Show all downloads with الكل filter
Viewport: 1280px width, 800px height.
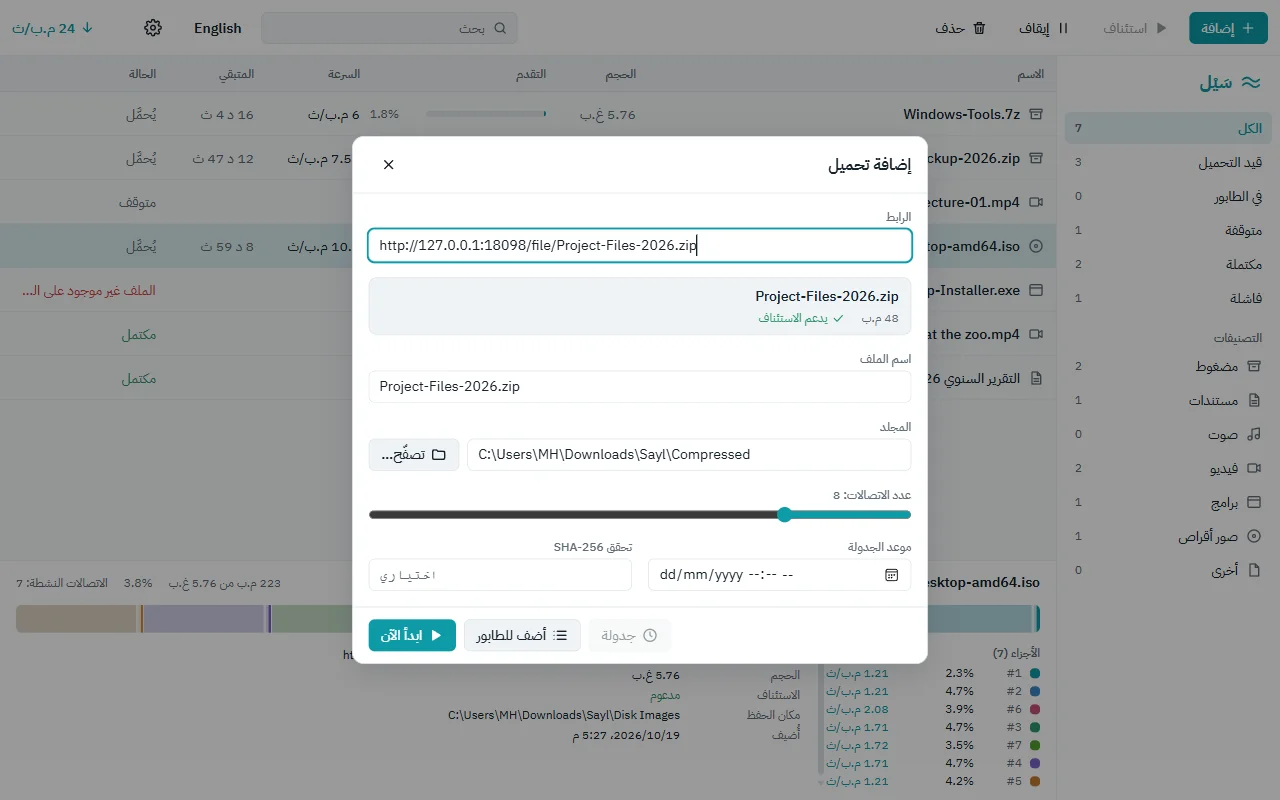(x=1168, y=128)
